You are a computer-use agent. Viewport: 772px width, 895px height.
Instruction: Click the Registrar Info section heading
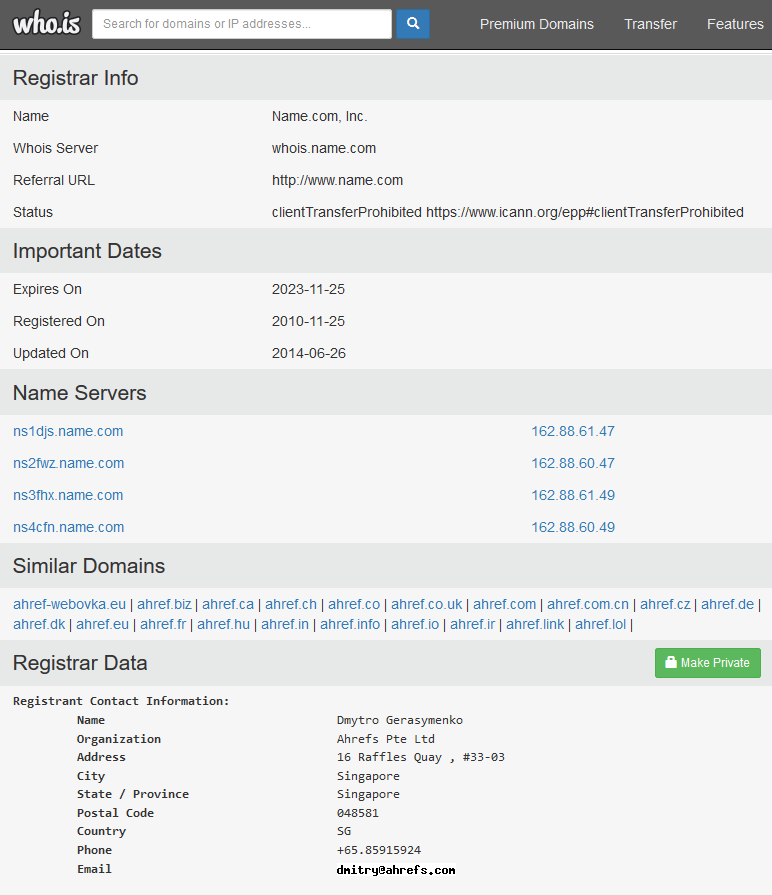(x=75, y=78)
